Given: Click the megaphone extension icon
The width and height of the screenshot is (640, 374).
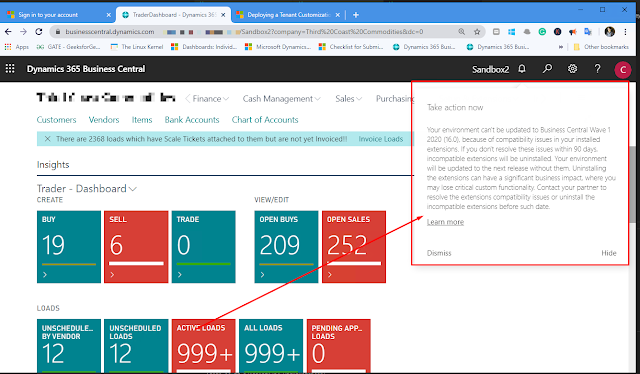Looking at the screenshot, I should tap(573, 31).
